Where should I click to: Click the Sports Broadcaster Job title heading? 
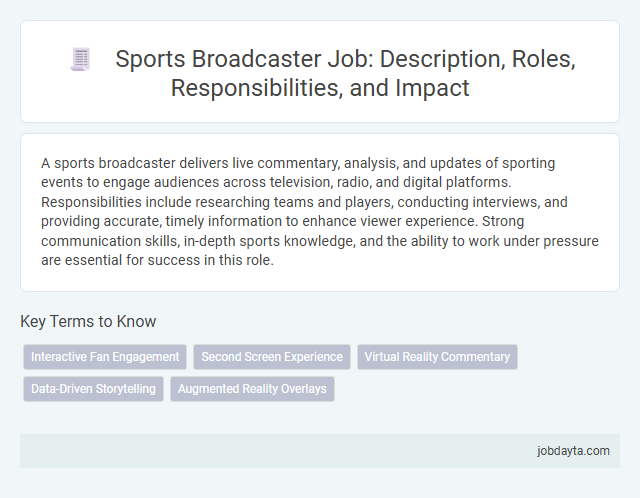(345, 73)
